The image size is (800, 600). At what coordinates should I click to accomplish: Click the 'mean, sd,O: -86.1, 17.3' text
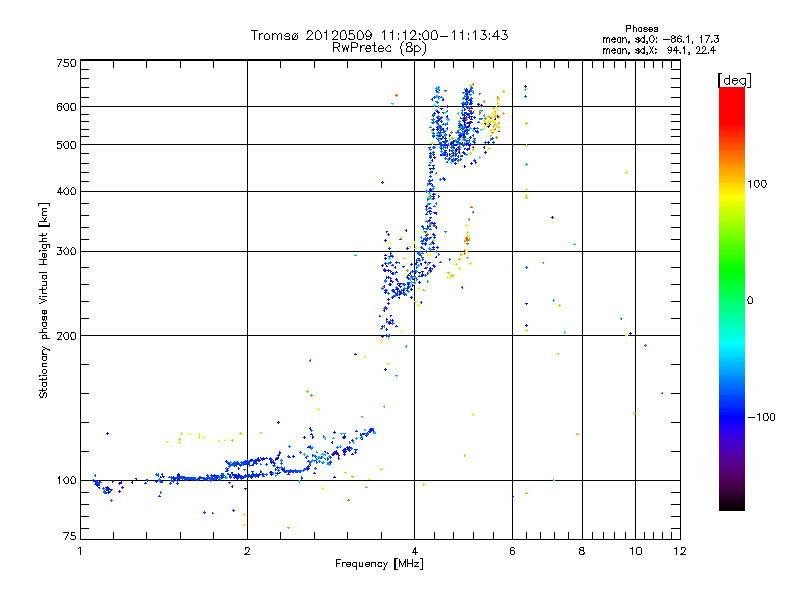click(661, 39)
